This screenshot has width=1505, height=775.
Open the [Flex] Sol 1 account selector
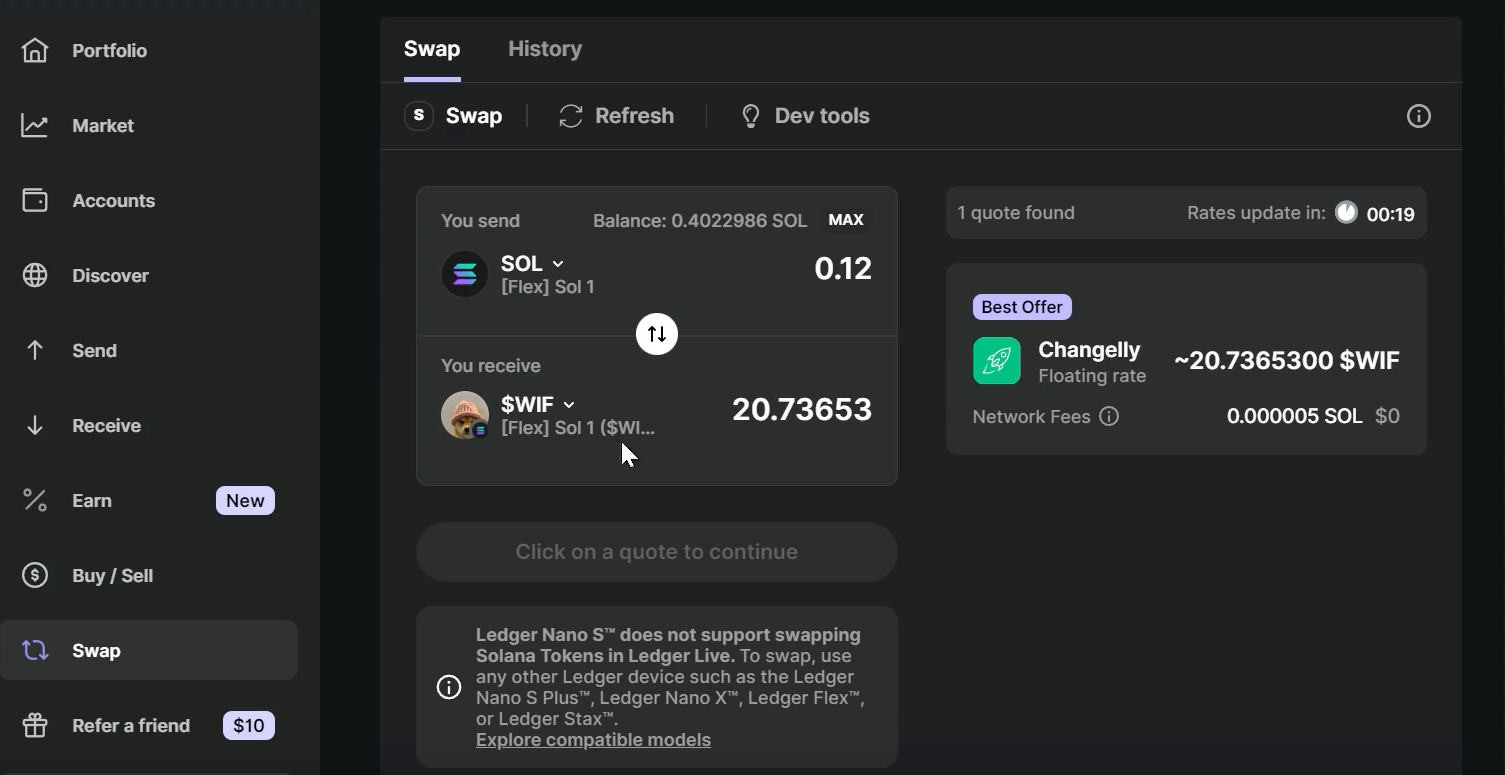click(x=548, y=288)
